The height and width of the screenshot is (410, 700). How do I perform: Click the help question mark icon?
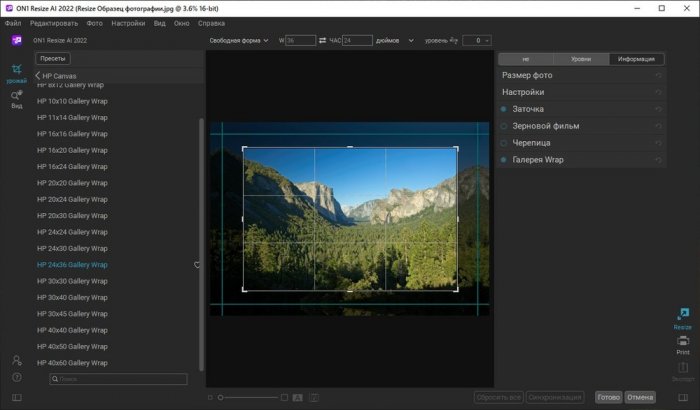tap(16, 377)
